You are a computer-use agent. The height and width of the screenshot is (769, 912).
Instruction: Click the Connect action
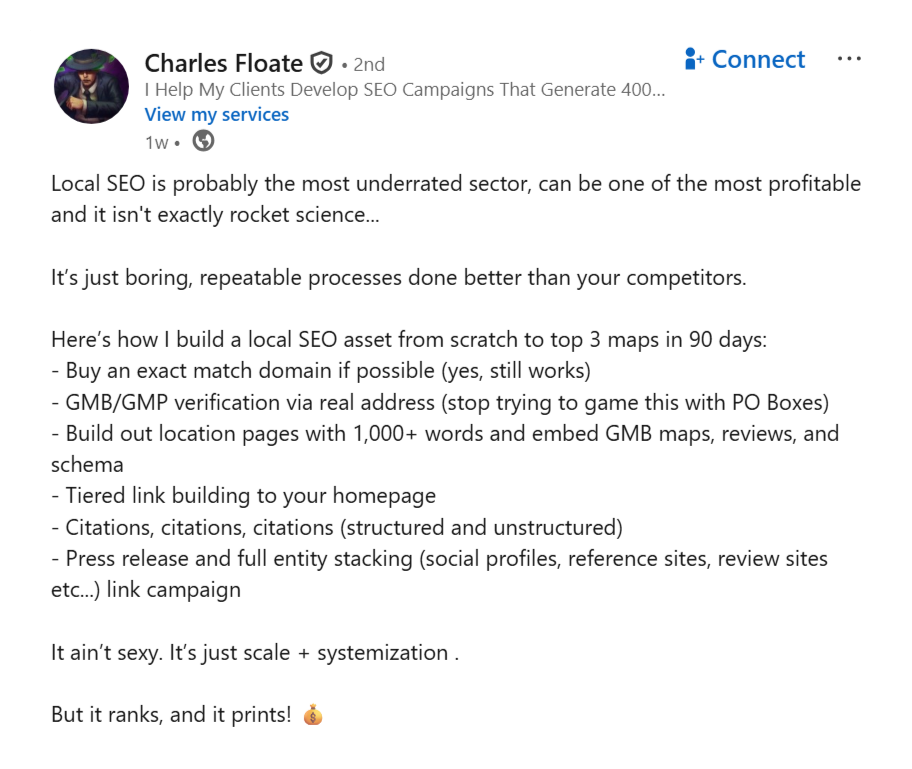(x=758, y=59)
